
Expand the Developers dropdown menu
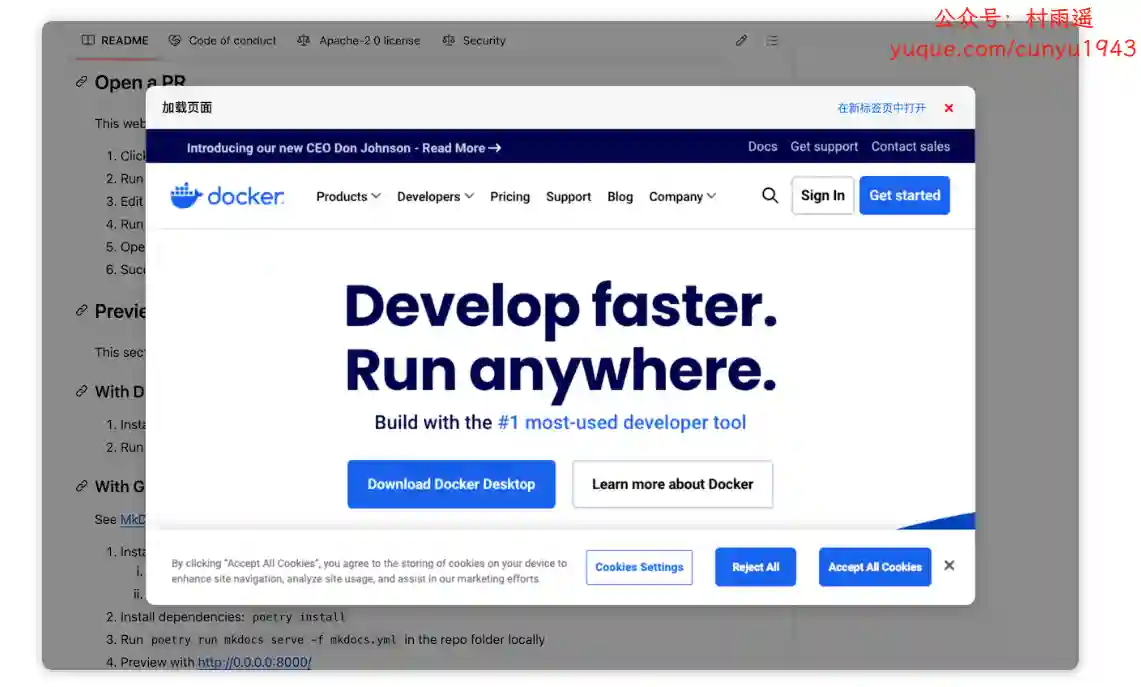435,196
